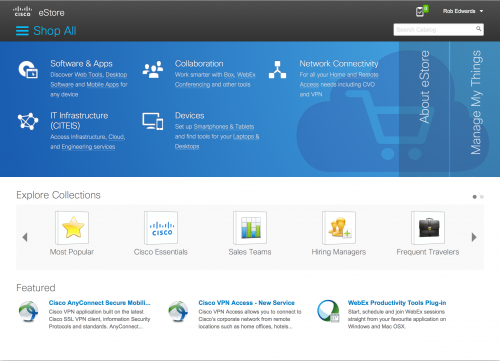Click the Network Connectivity nodes icon

(277, 69)
